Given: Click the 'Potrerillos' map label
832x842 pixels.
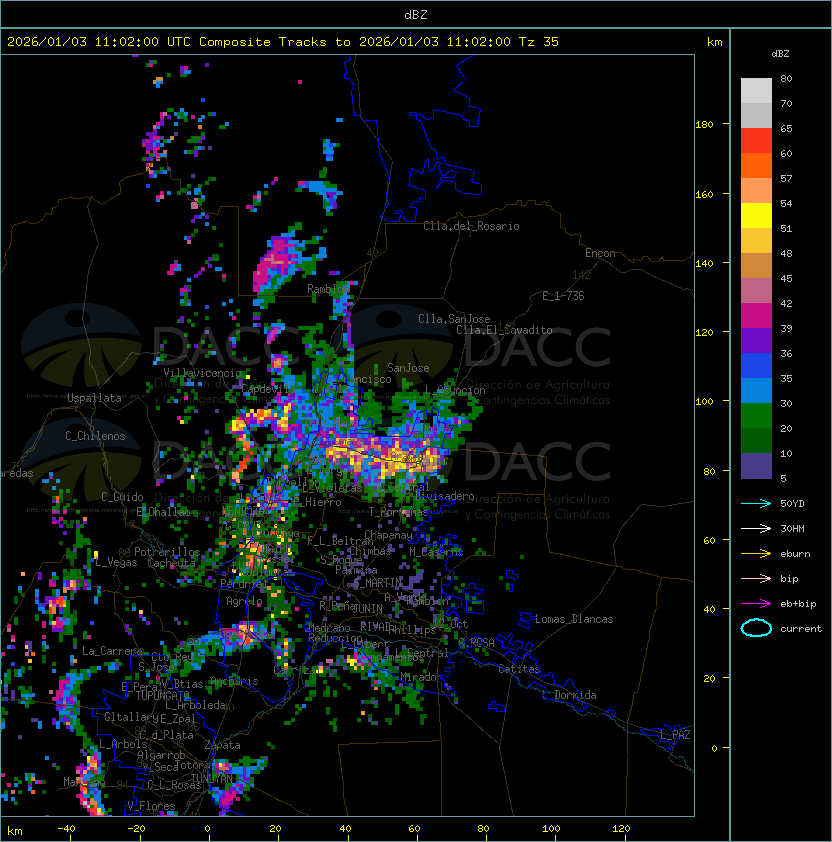Looking at the screenshot, I should tap(167, 551).
